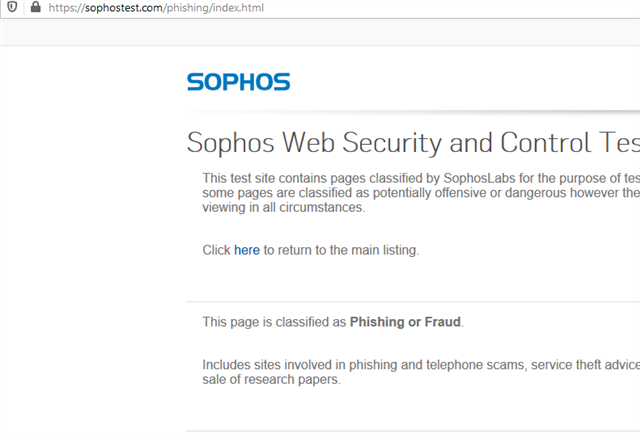Click the "to return to the main listing" text

click(x=341, y=250)
